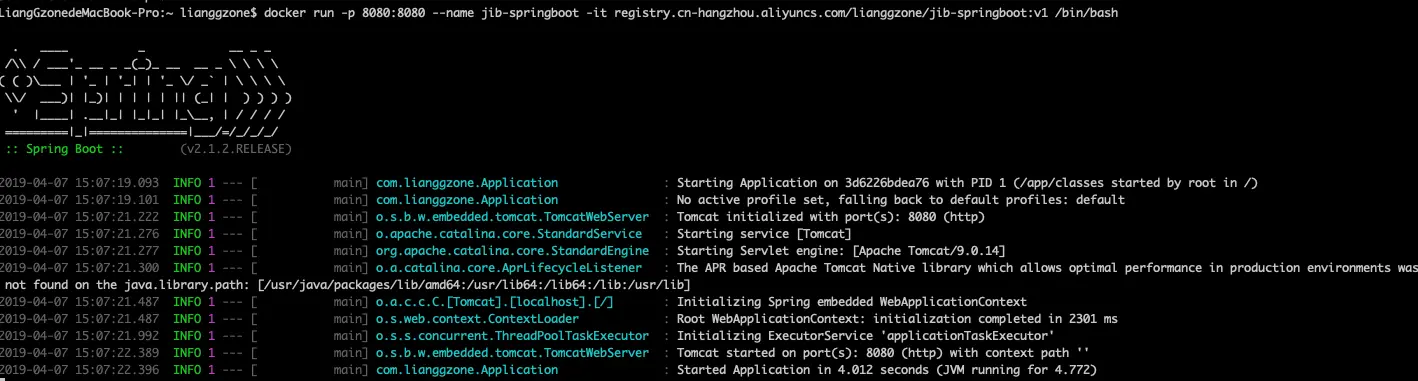Image resolution: width=1418 pixels, height=381 pixels.
Task: Click TomcatWebServer logger in 'Tomcat initialized' row
Action: (x=512, y=217)
